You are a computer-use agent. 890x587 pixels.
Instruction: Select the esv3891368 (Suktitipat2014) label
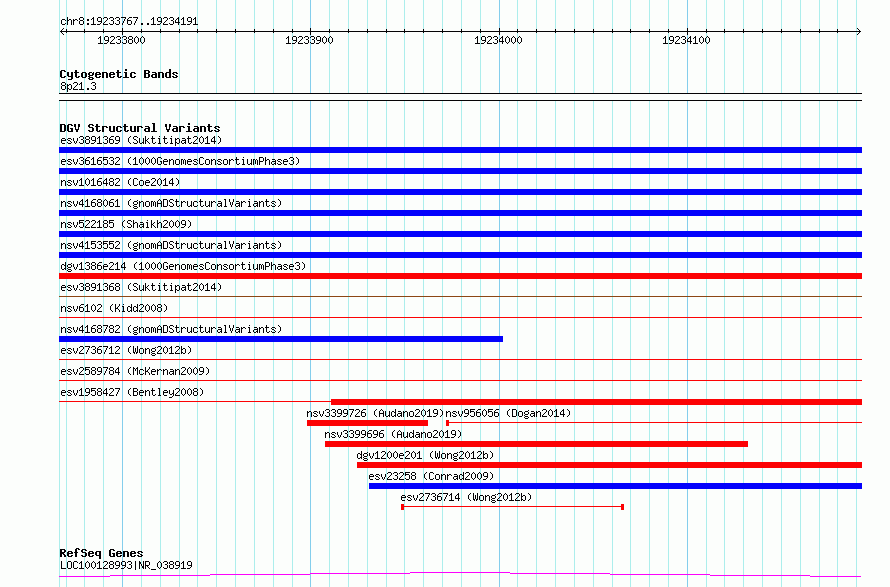click(141, 287)
